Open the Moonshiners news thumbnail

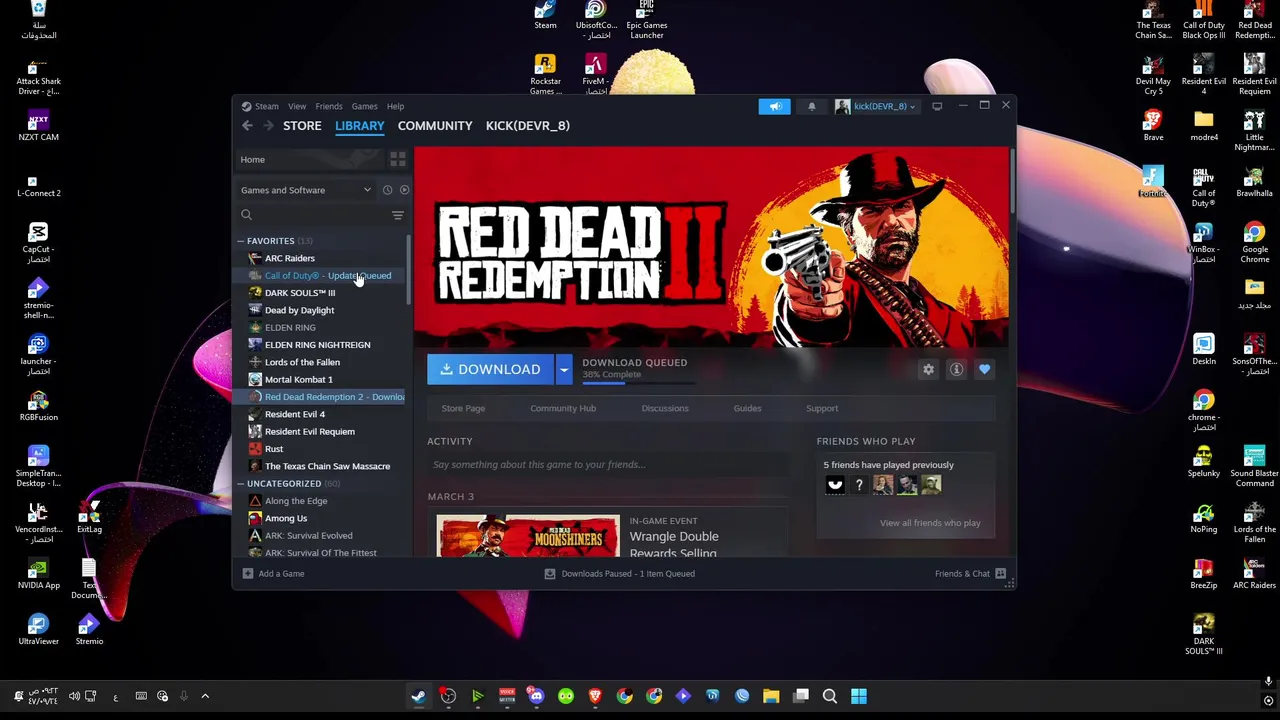point(528,536)
